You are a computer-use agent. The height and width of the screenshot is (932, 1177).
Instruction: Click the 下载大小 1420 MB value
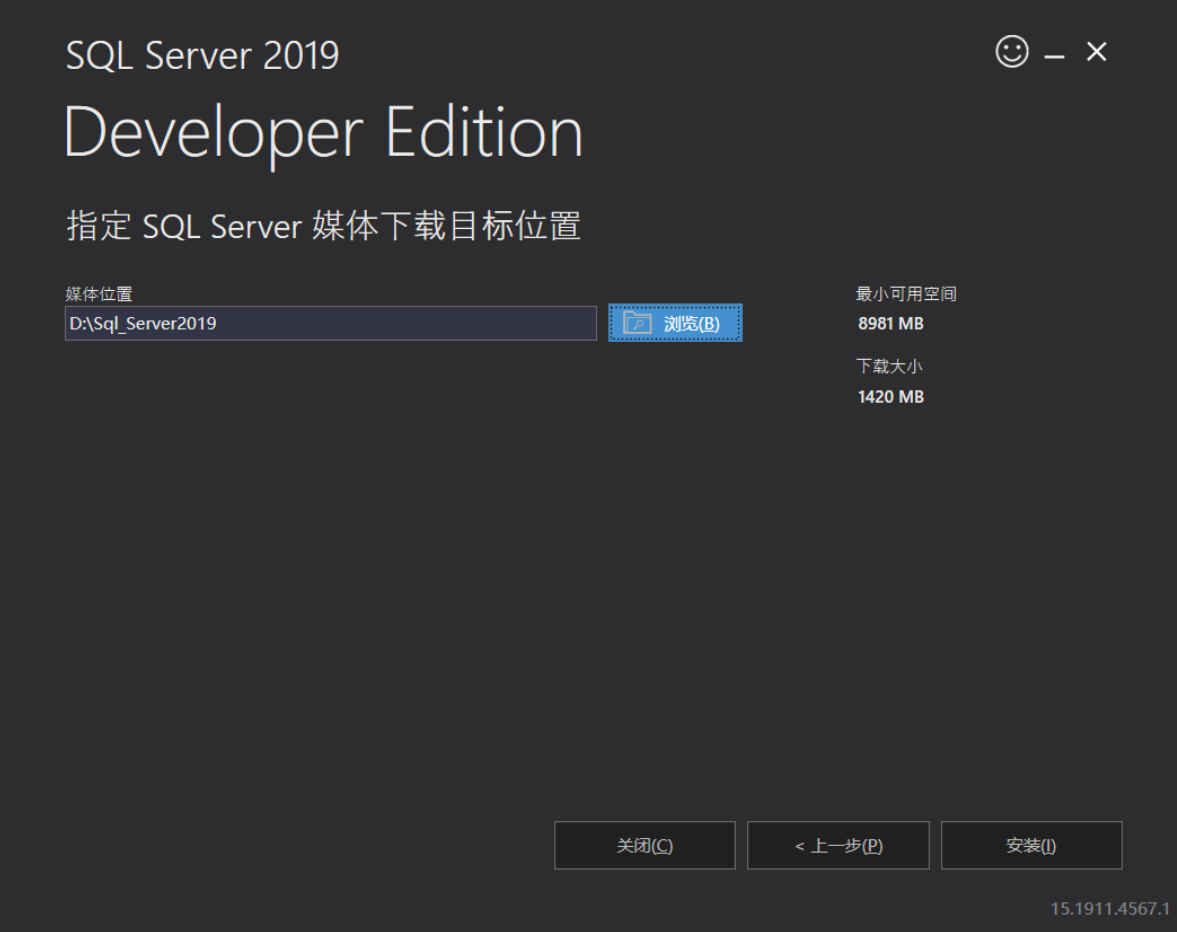point(890,396)
